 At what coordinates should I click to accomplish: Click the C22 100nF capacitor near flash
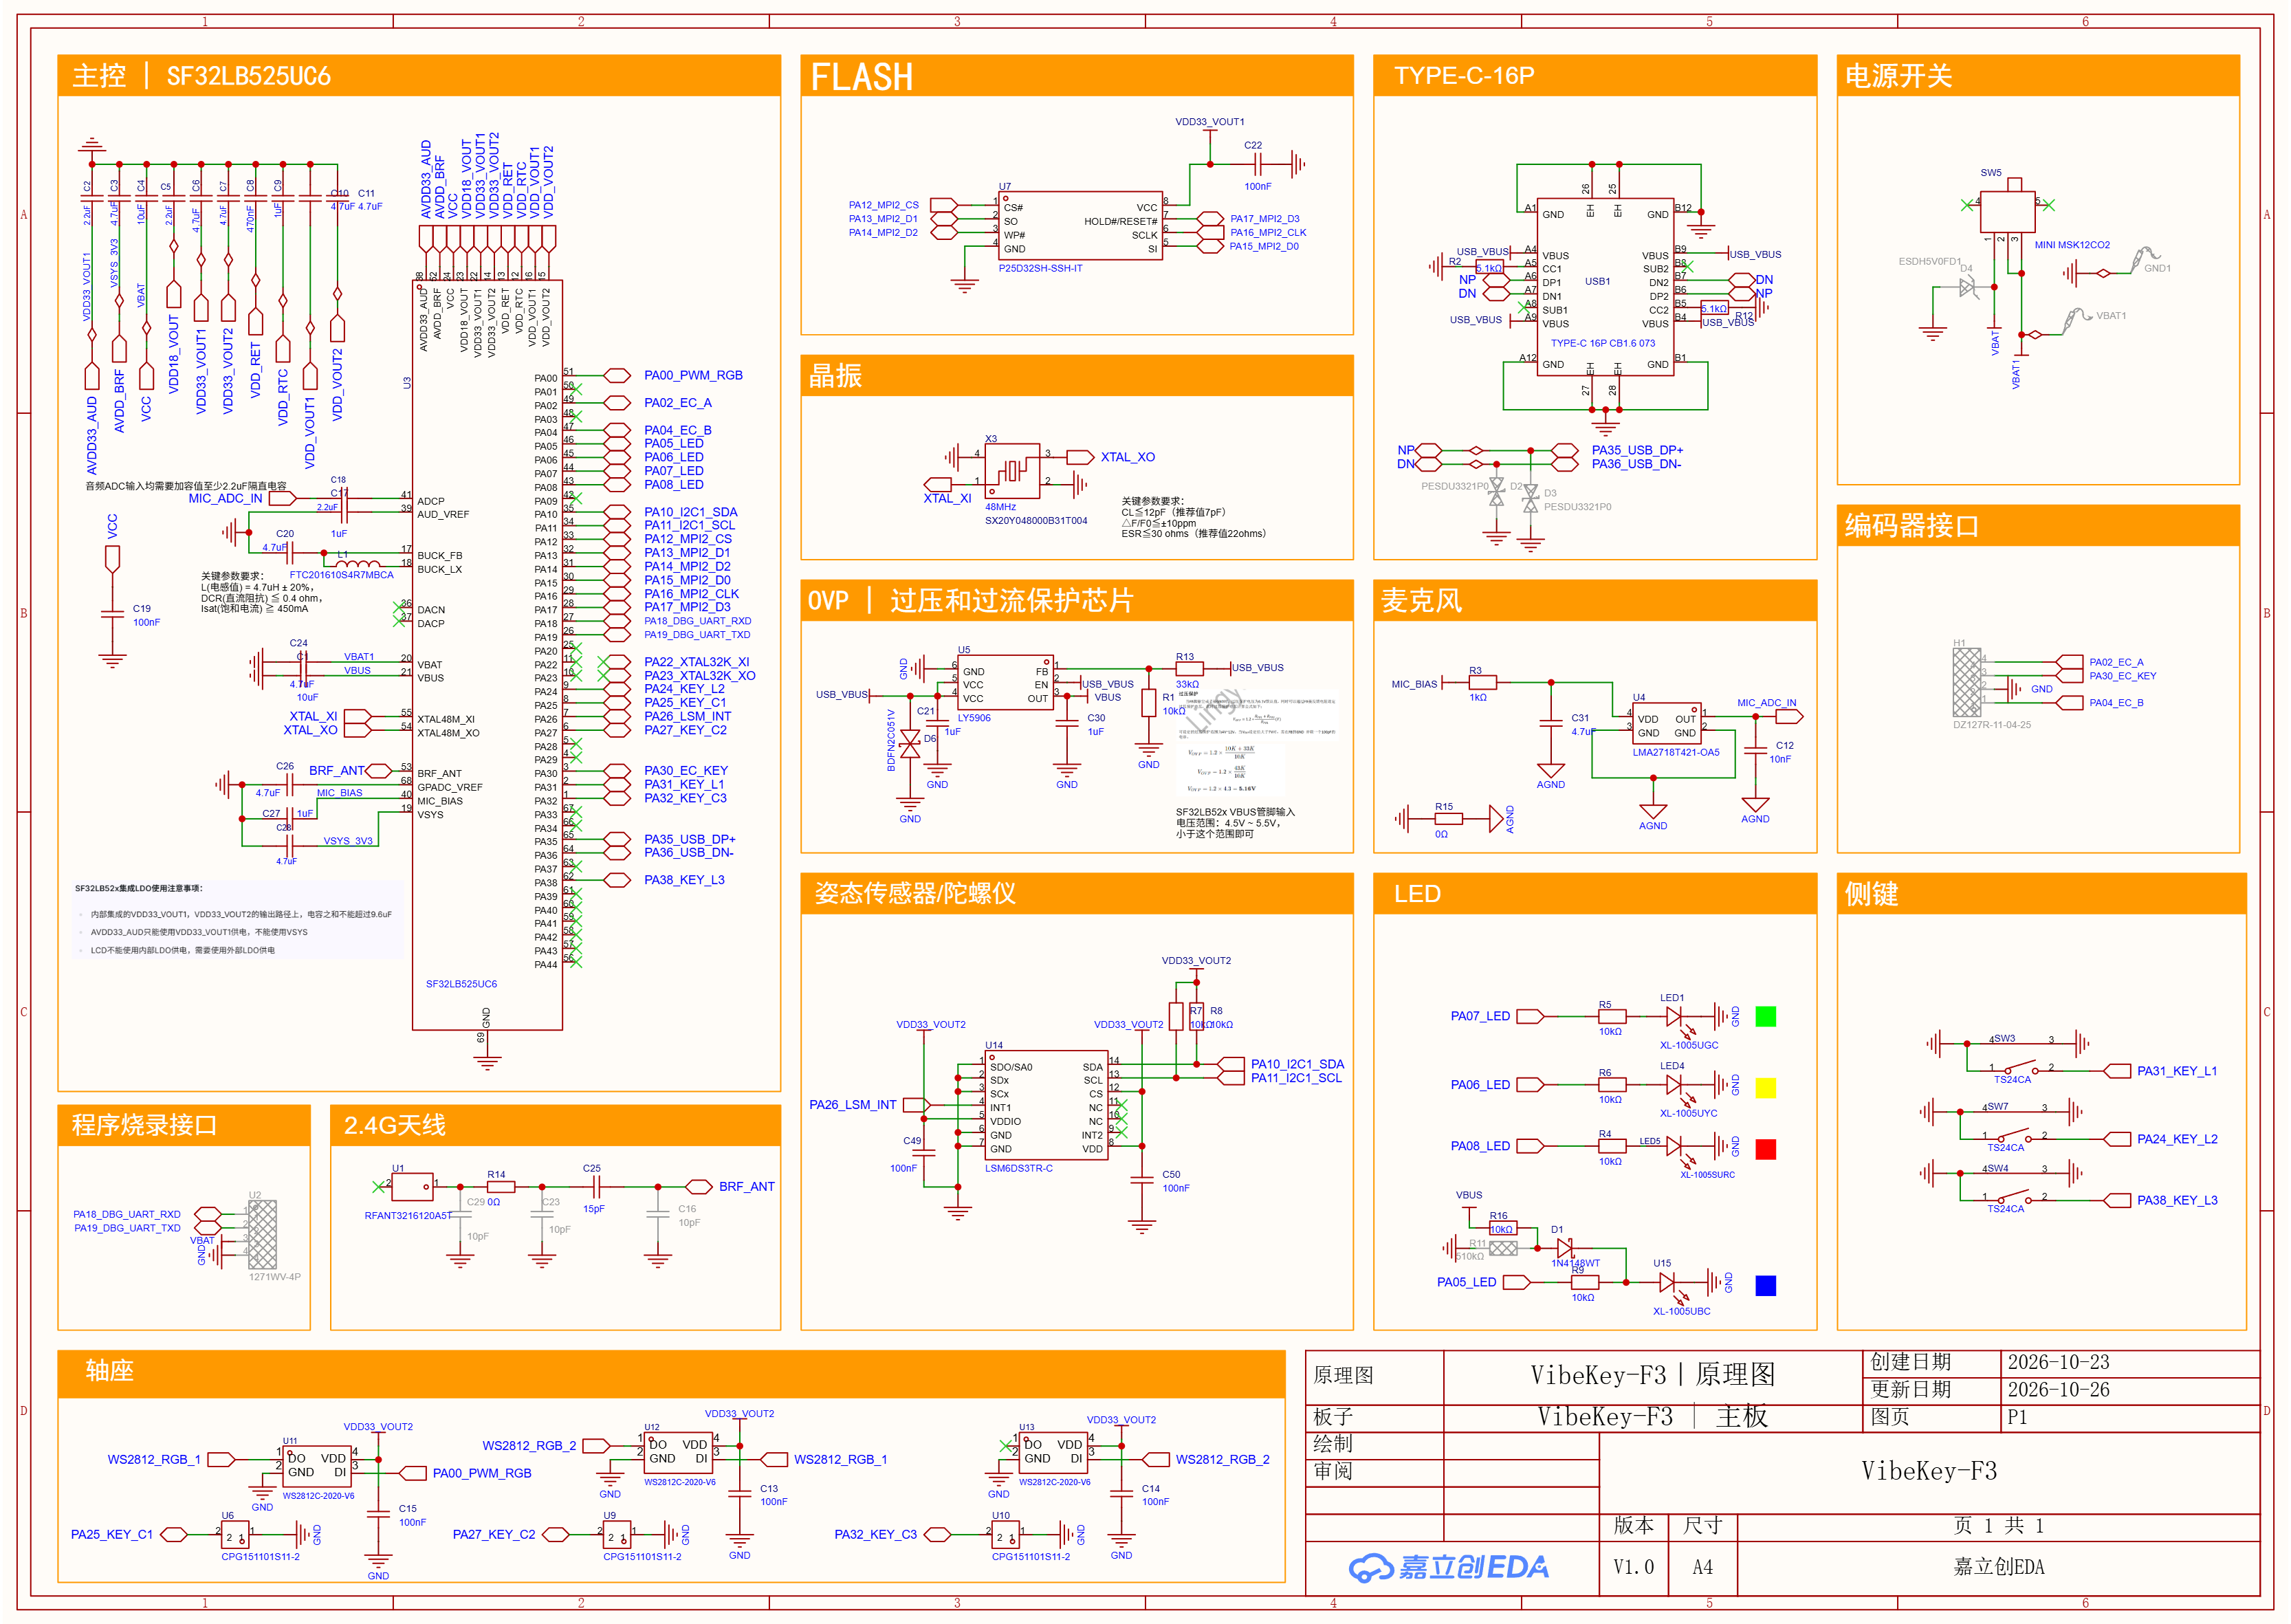1258,163
